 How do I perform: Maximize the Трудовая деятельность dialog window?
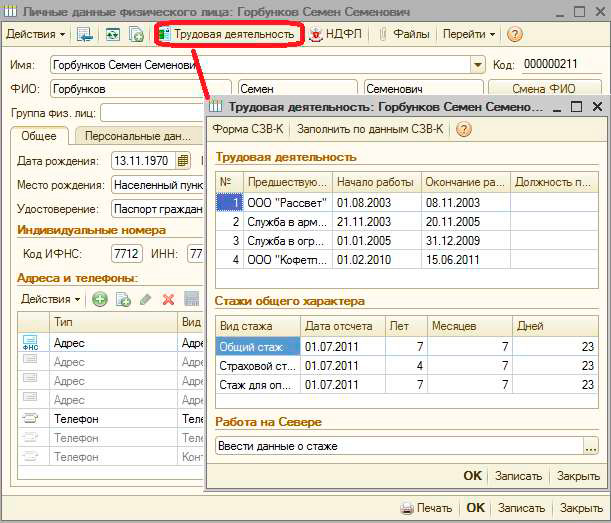point(576,106)
